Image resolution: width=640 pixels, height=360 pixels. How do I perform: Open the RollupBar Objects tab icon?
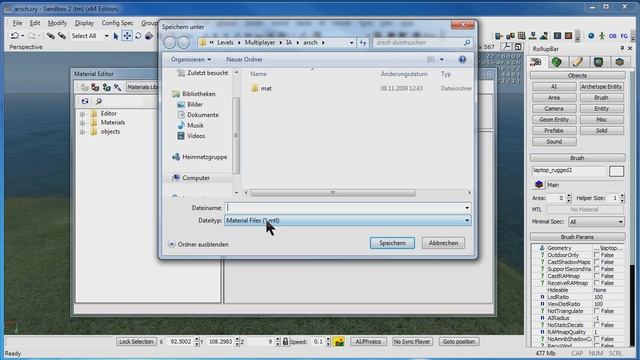[x=536, y=62]
